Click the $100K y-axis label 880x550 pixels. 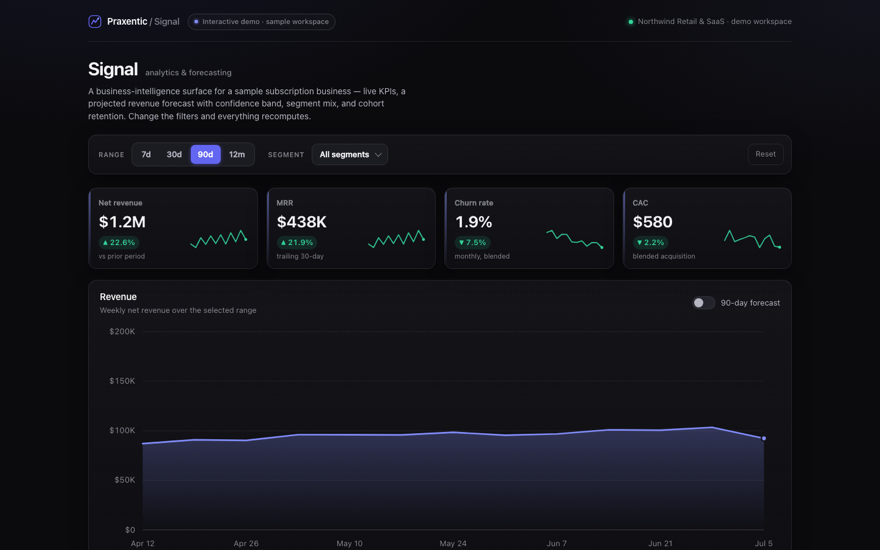(122, 430)
